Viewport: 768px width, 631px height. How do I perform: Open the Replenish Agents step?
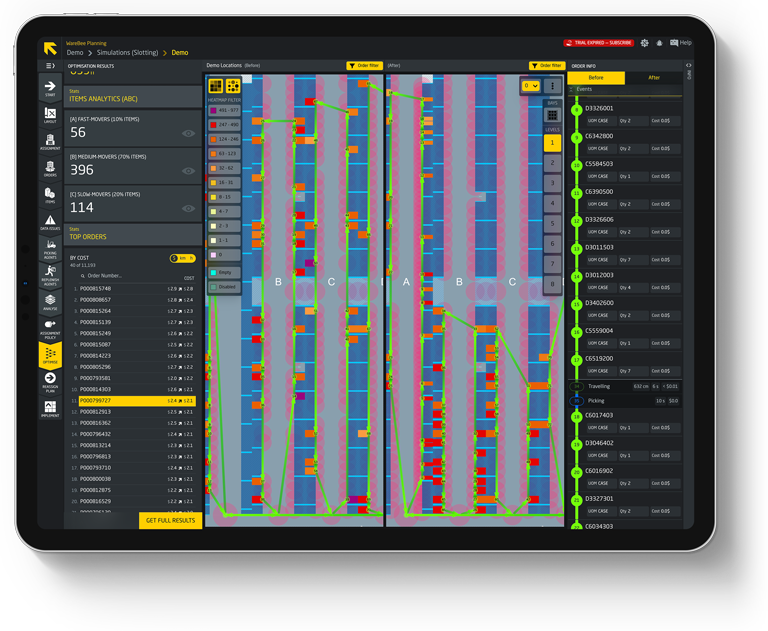click(50, 276)
